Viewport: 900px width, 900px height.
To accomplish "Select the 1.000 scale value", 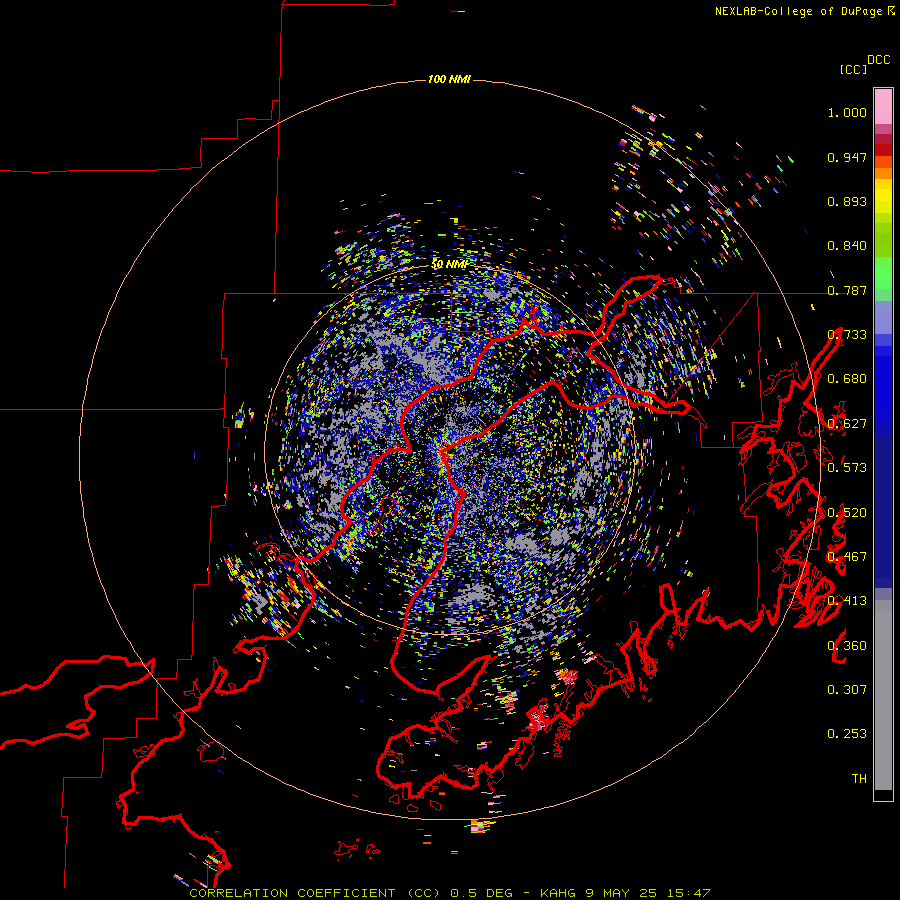I will point(847,112).
